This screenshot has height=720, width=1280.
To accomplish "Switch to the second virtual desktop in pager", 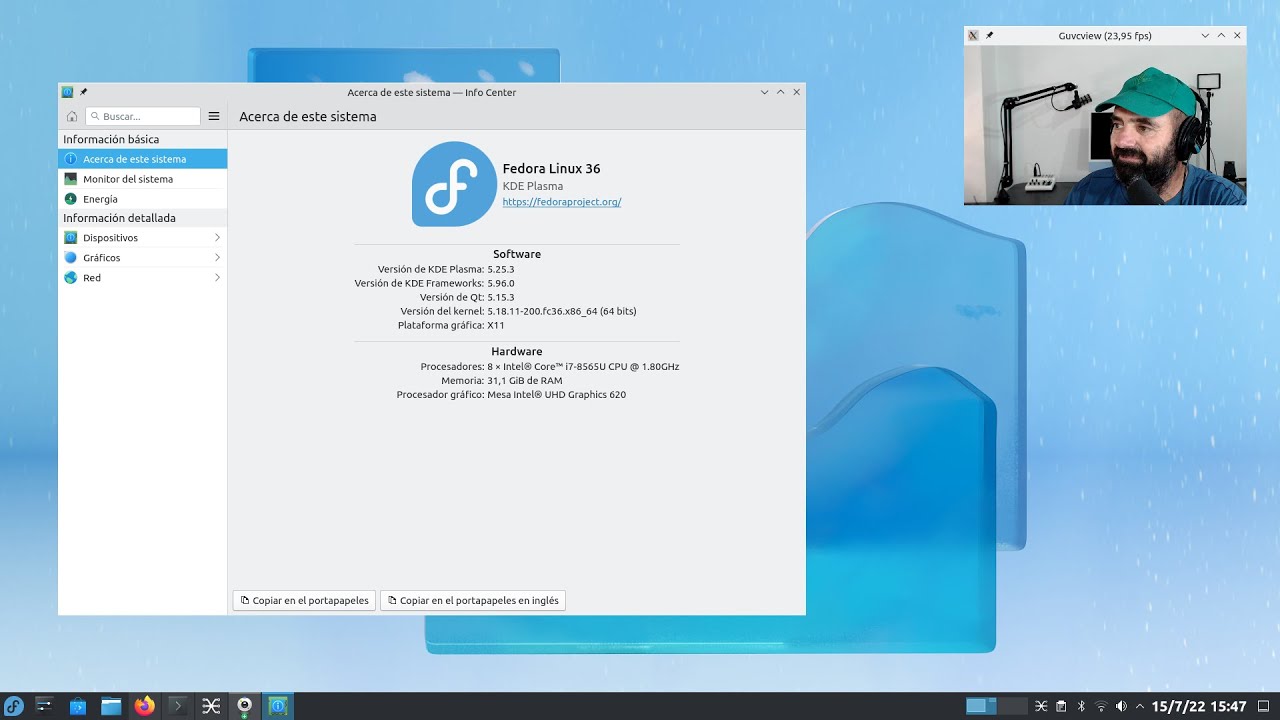I will 1012,706.
